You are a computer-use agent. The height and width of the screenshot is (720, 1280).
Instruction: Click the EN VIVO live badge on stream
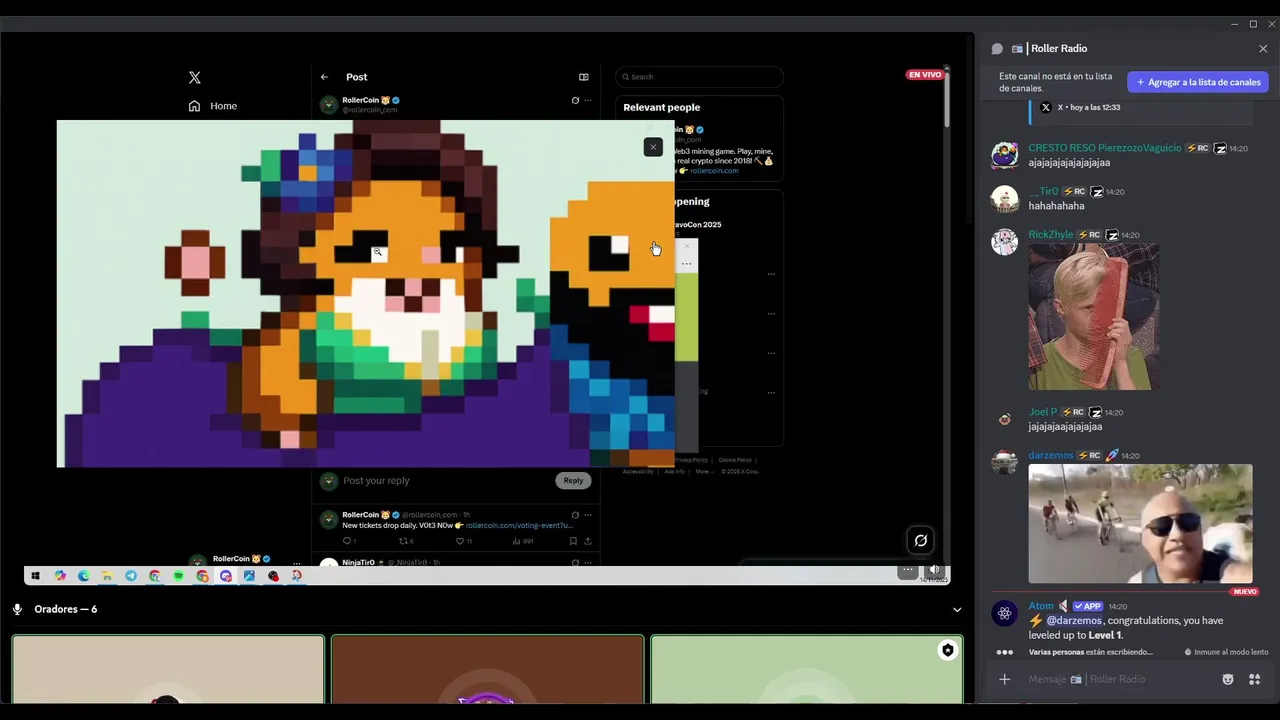[x=925, y=75]
